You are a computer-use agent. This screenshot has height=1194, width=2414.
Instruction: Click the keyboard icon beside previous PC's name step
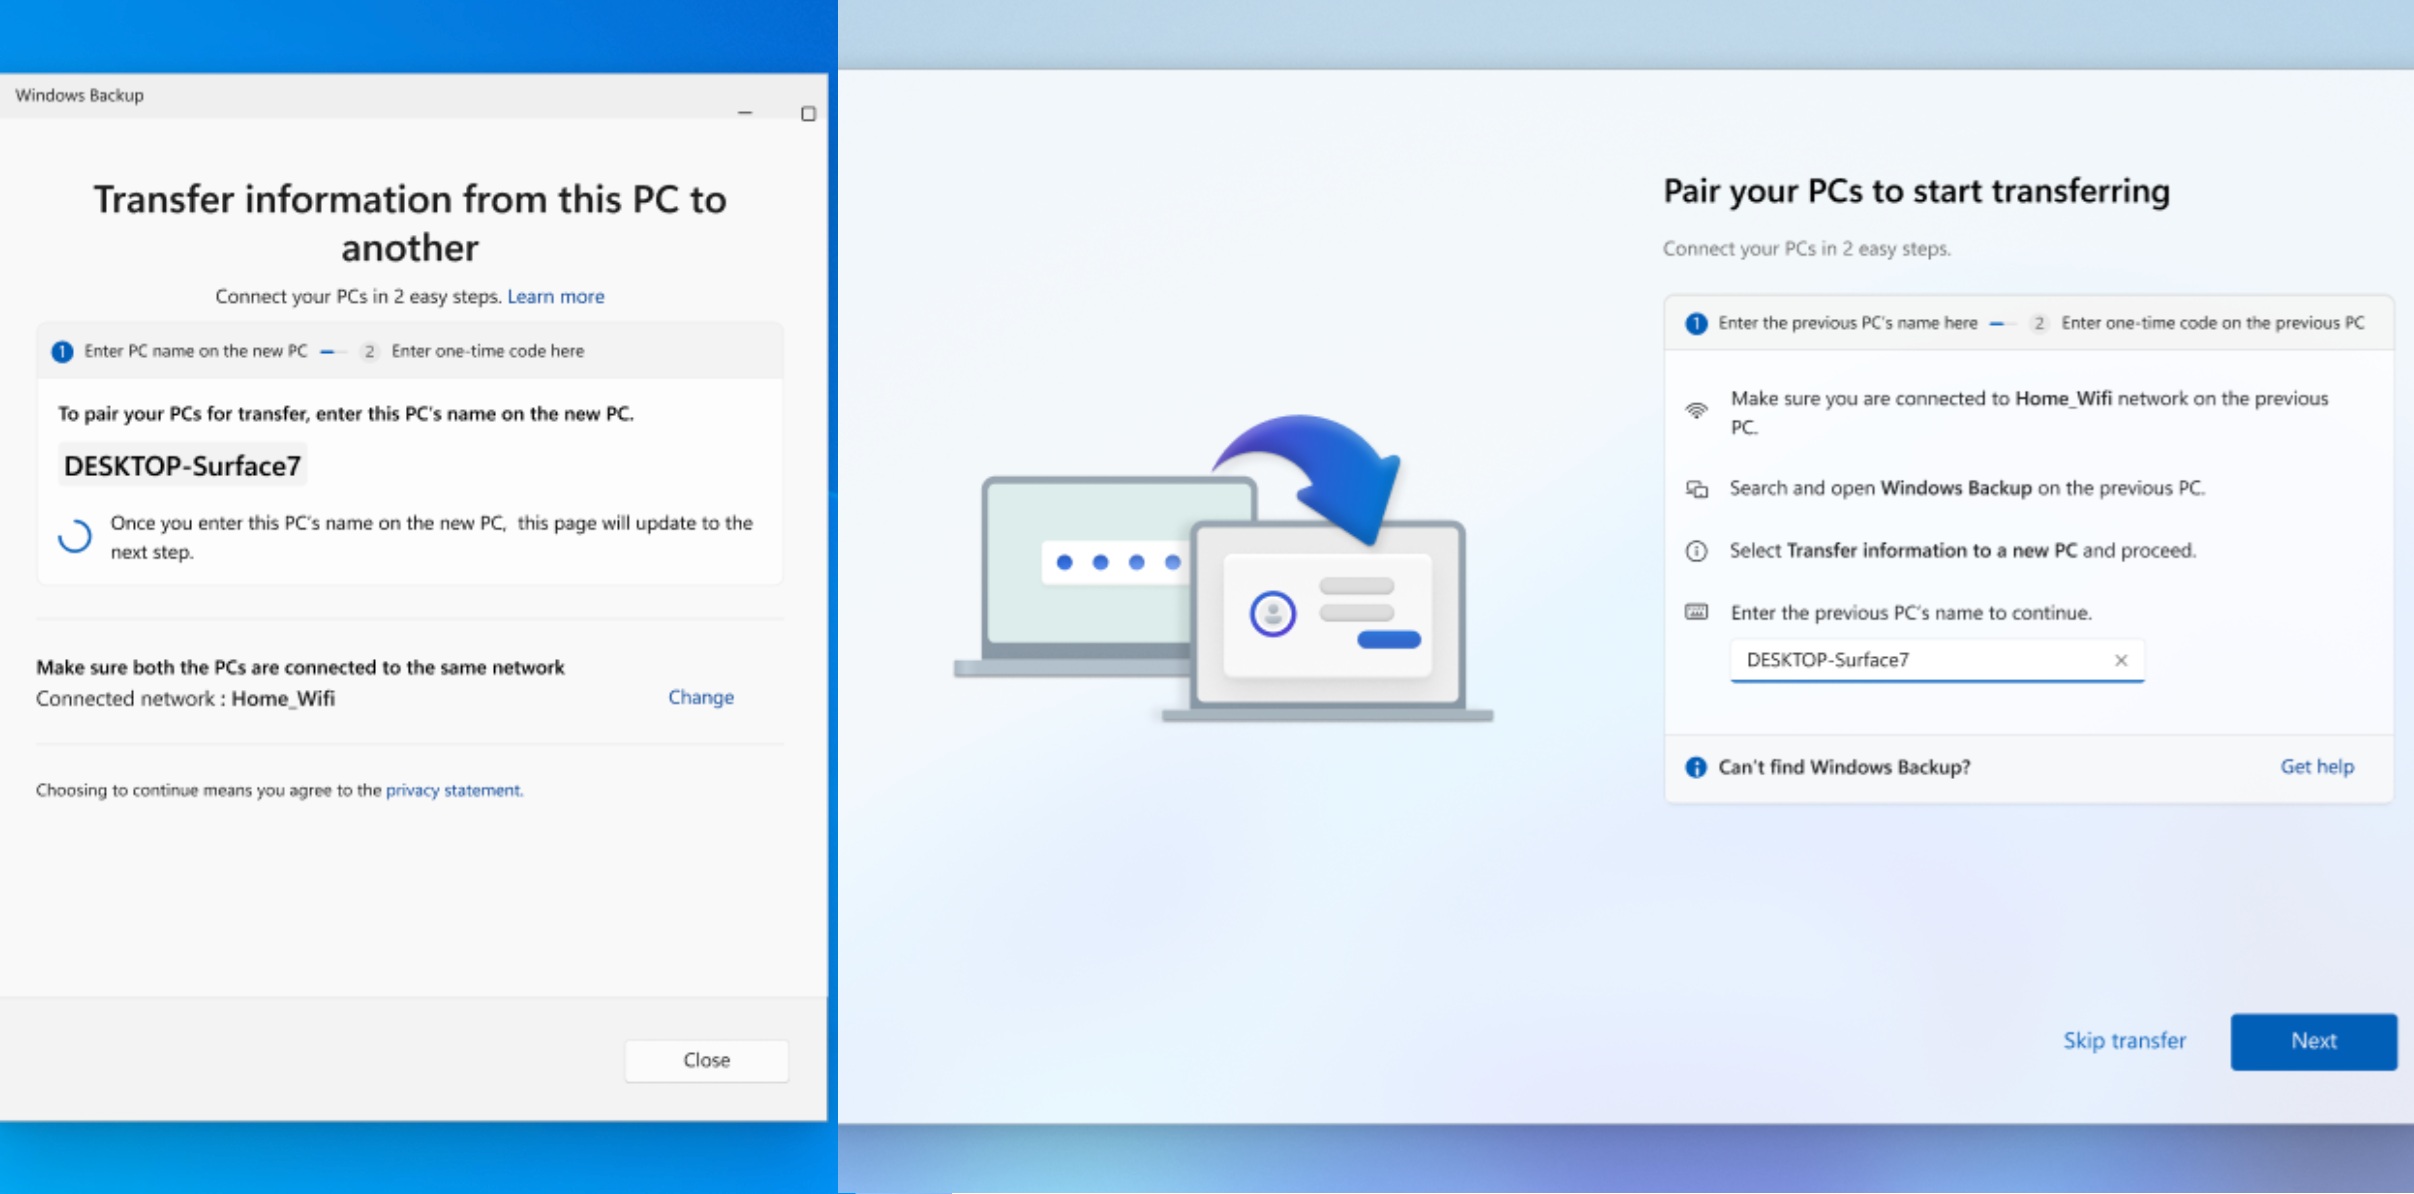[1697, 611]
